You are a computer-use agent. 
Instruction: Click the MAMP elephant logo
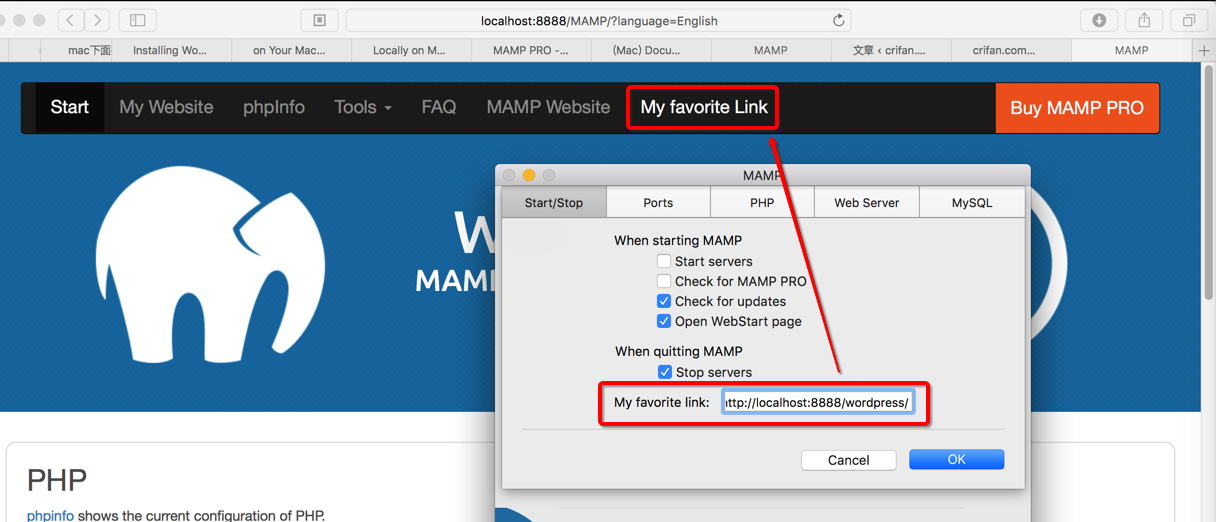[210, 263]
